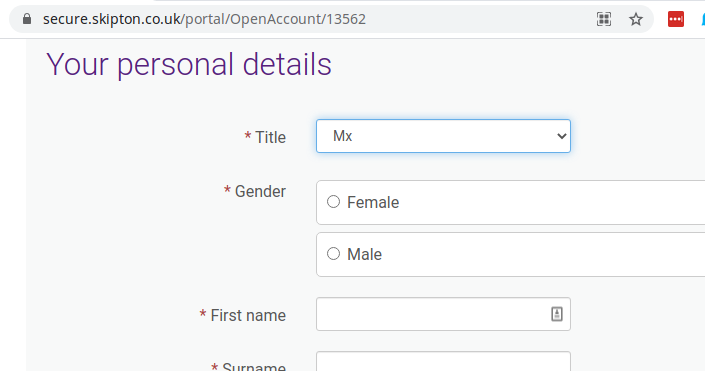Bookmark this page with the star icon
Image resolution: width=705 pixels, height=371 pixels.
[636, 19]
